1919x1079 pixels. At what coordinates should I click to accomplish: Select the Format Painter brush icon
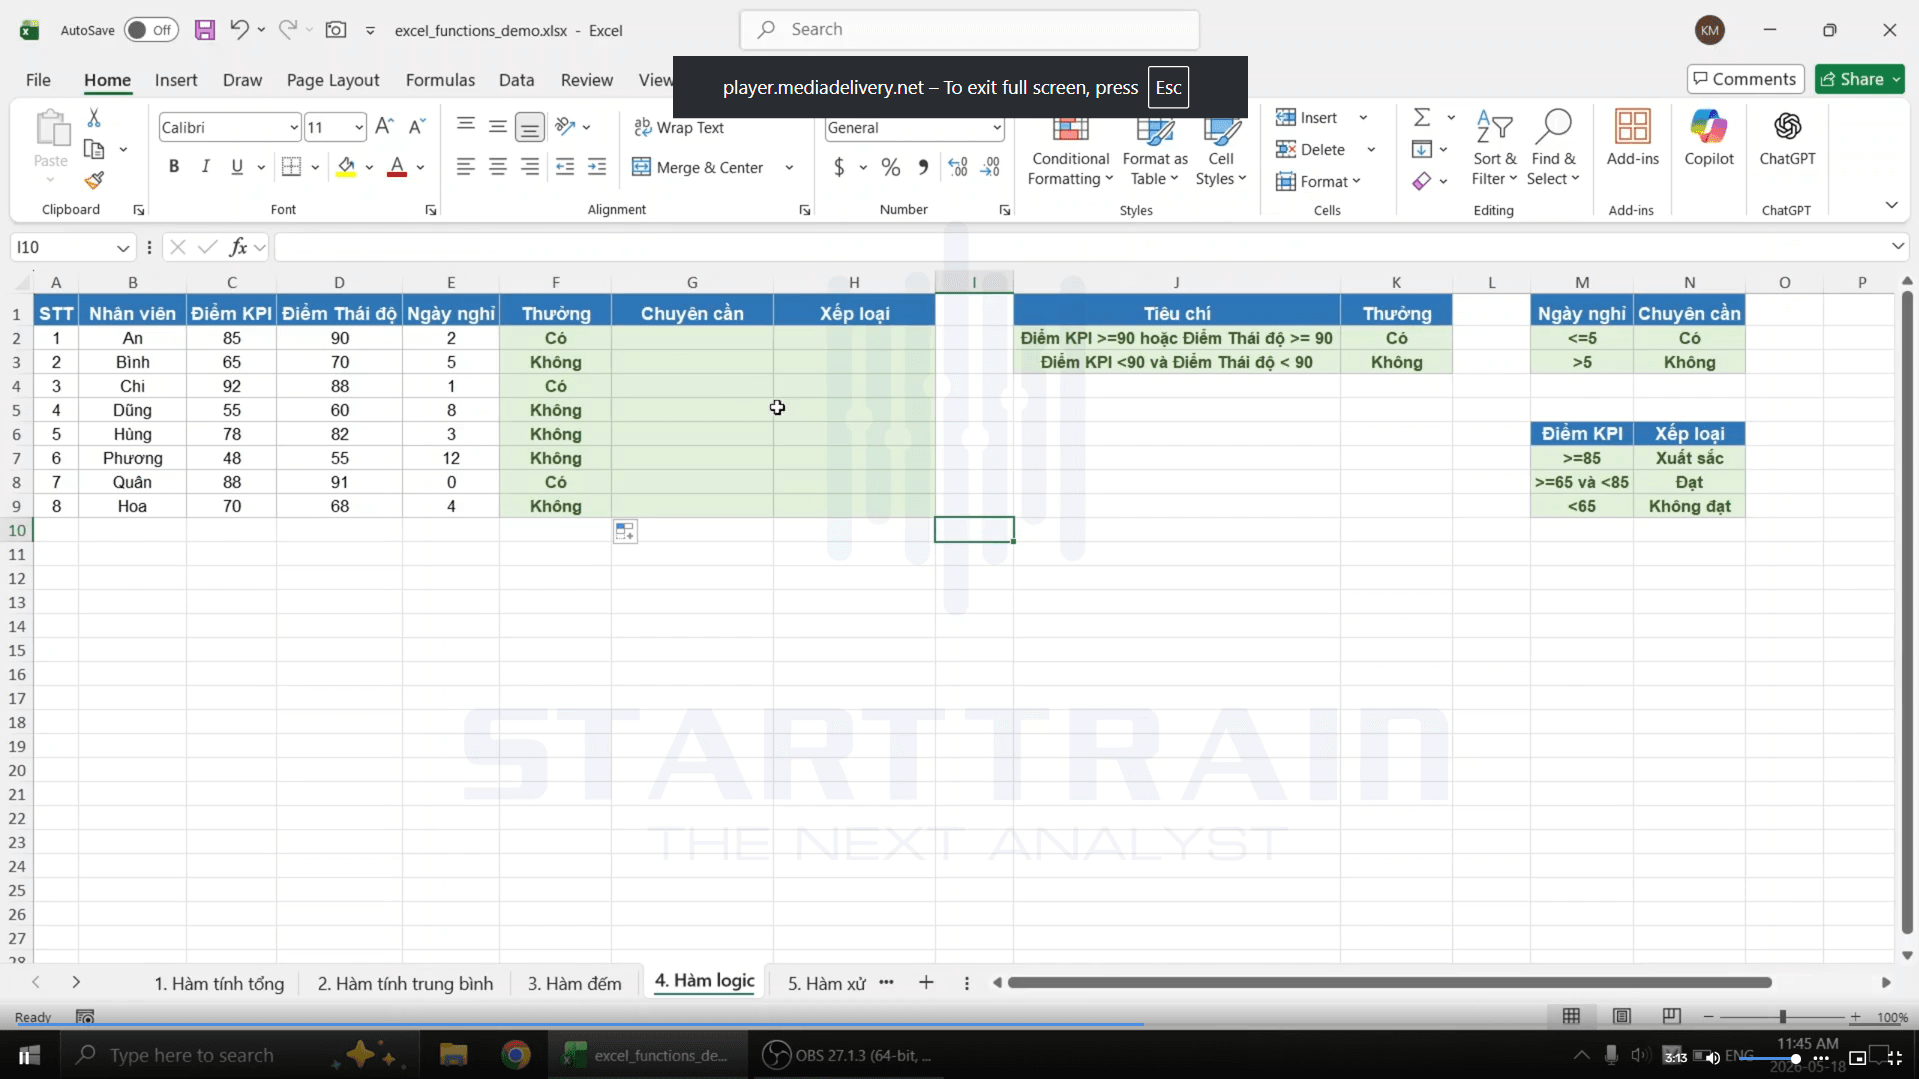94,180
